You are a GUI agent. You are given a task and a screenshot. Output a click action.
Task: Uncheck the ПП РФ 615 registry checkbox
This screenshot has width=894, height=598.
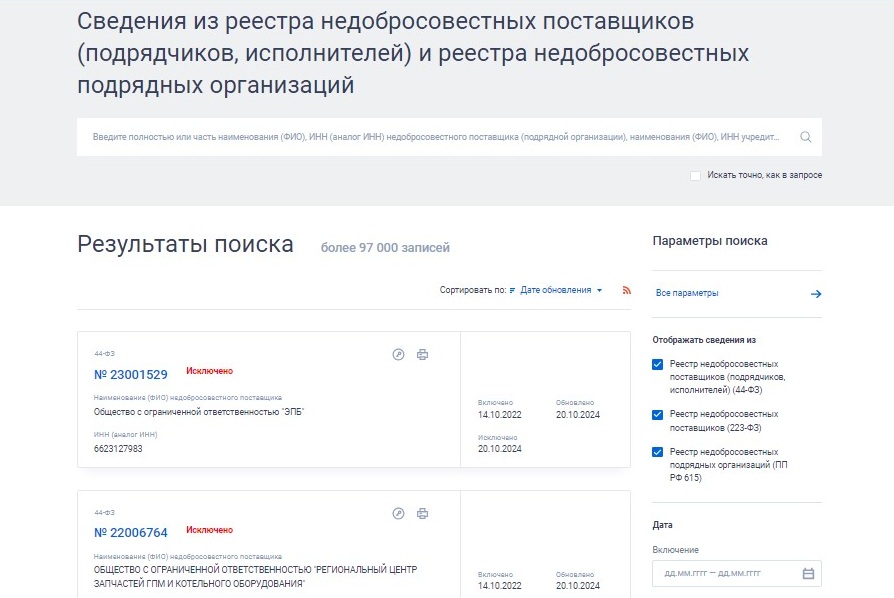[657, 452]
